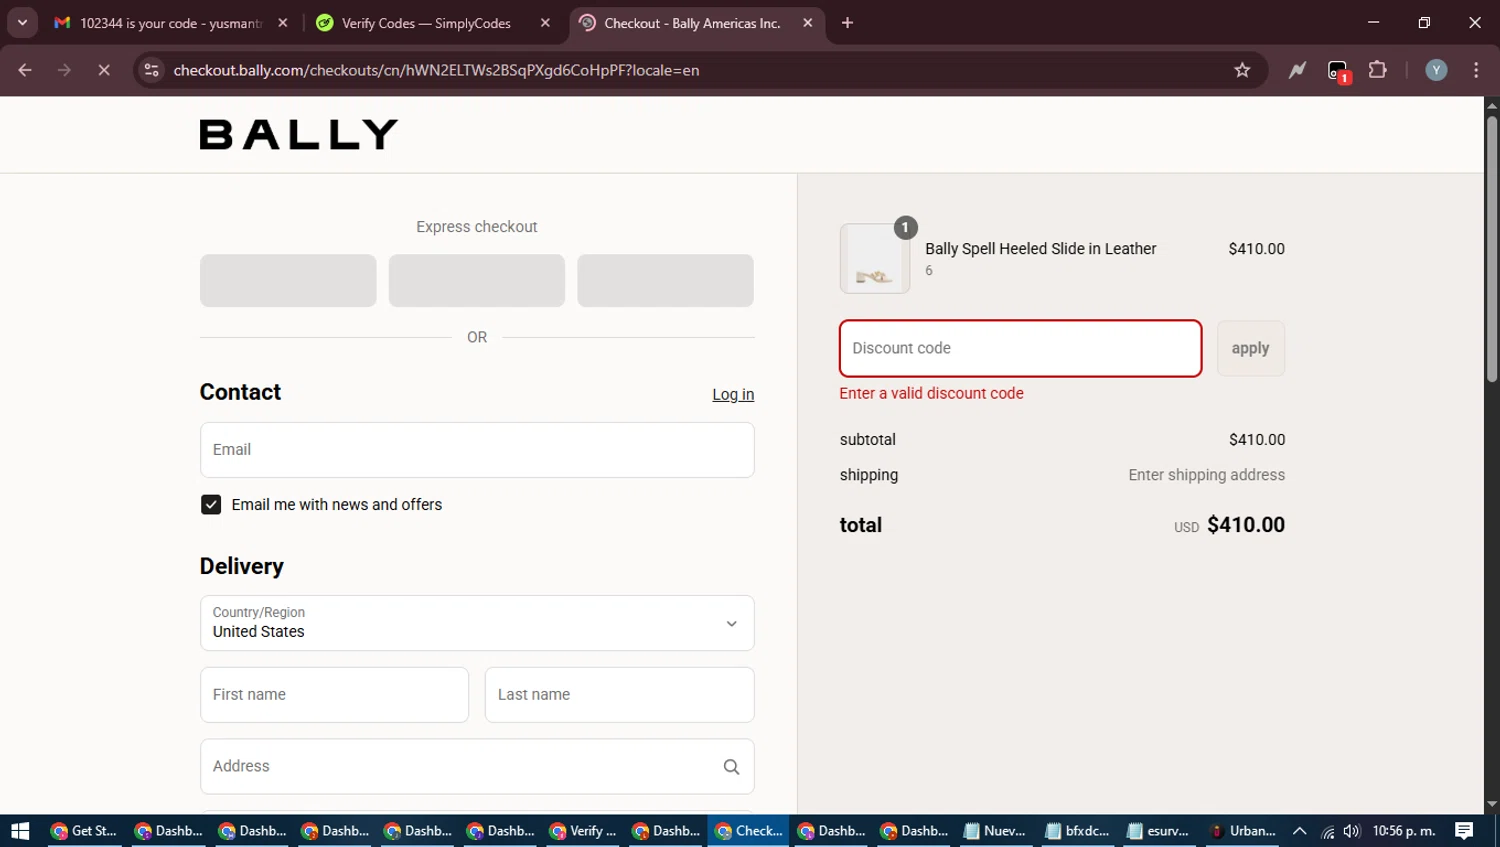The image size is (1500, 847).
Task: Focus the First name field
Action: 334,695
